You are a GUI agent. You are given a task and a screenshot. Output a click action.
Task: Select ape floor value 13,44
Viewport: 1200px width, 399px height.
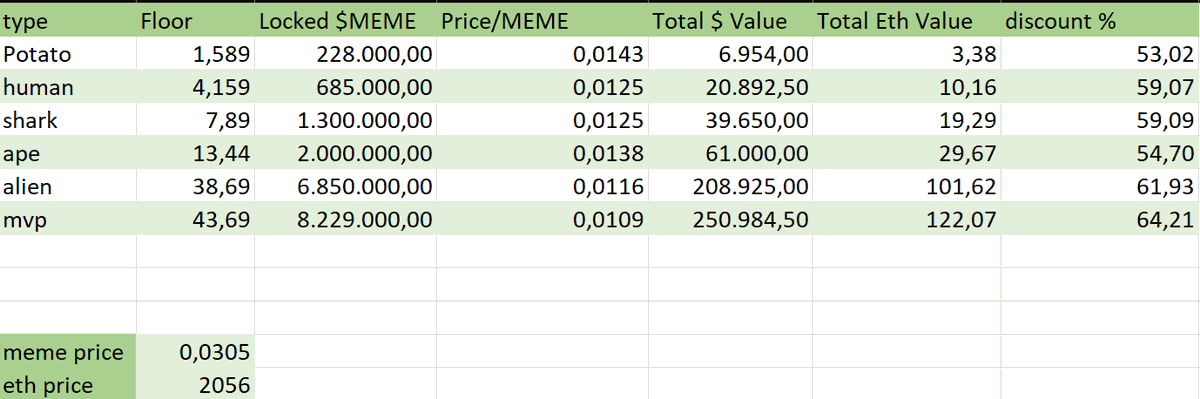coord(195,153)
